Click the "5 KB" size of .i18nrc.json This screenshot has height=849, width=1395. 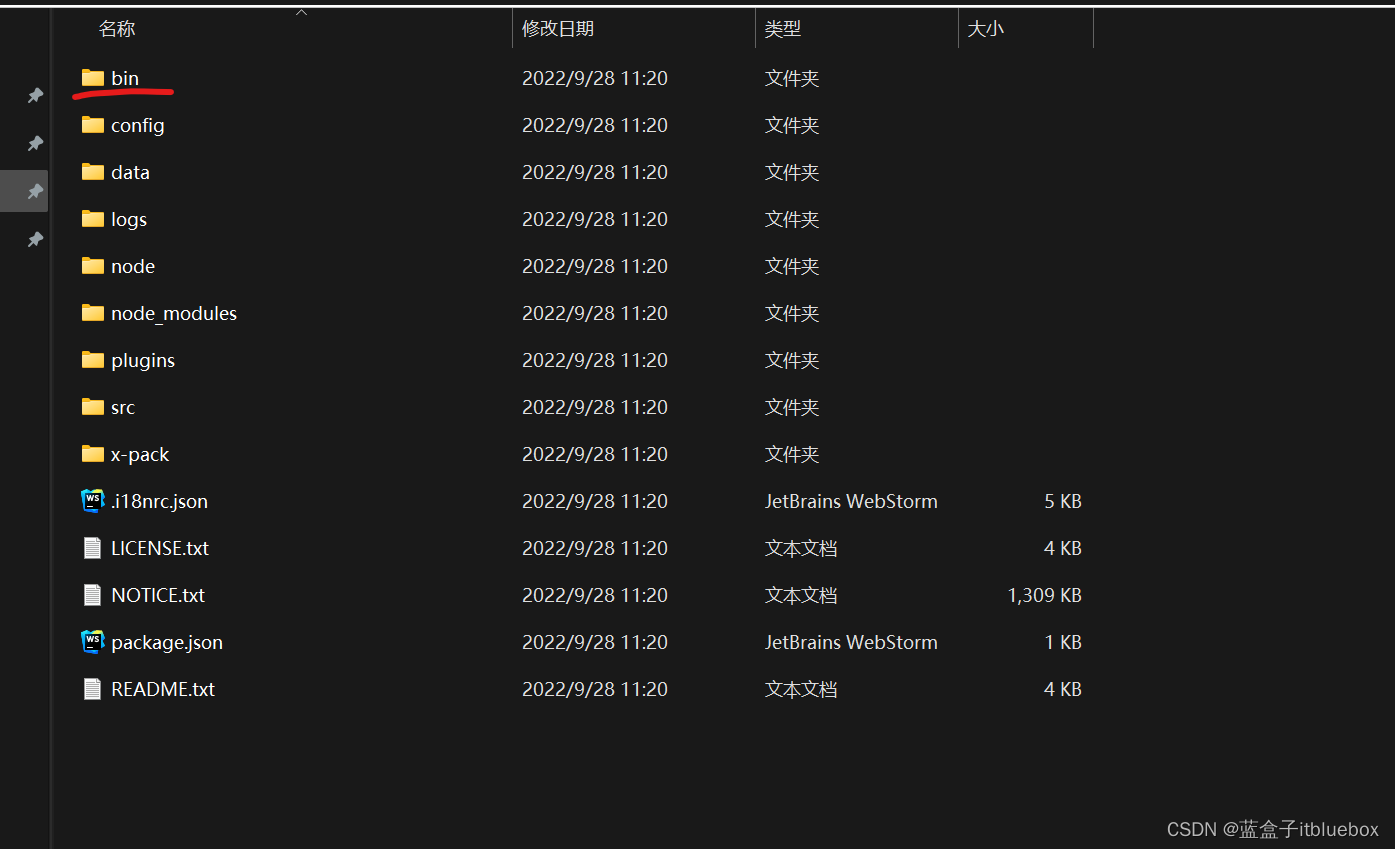tap(1063, 501)
